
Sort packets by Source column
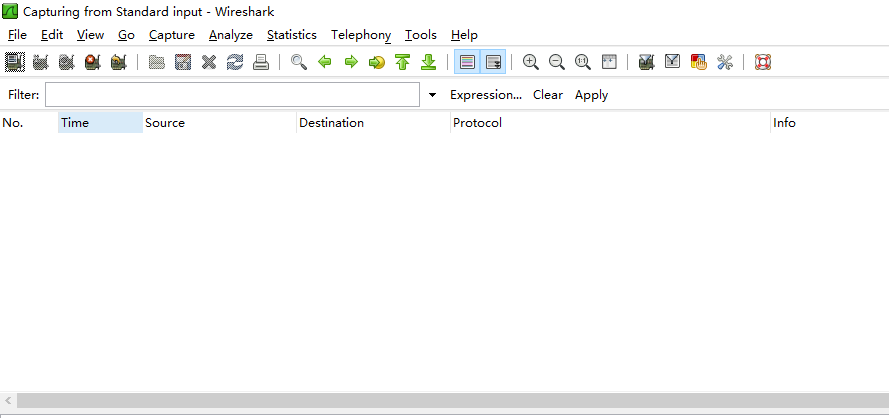[x=219, y=123]
